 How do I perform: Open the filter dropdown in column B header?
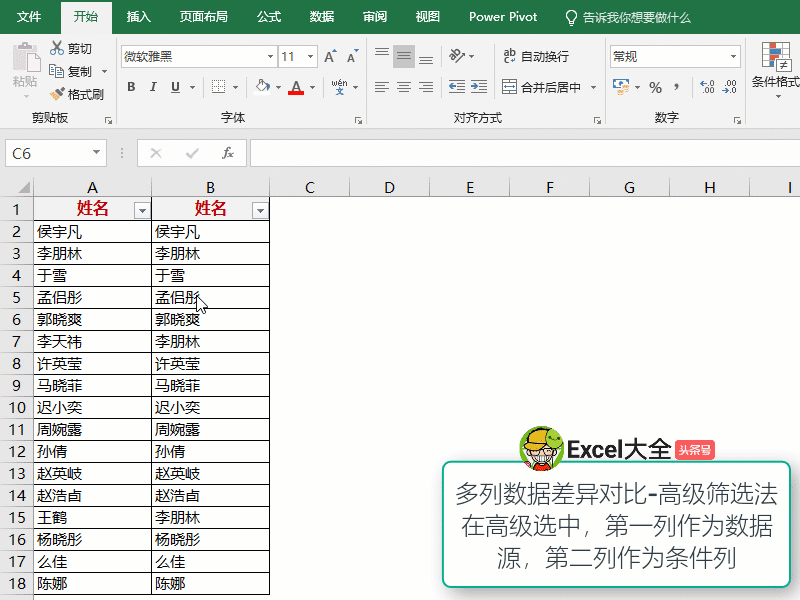click(x=260, y=210)
